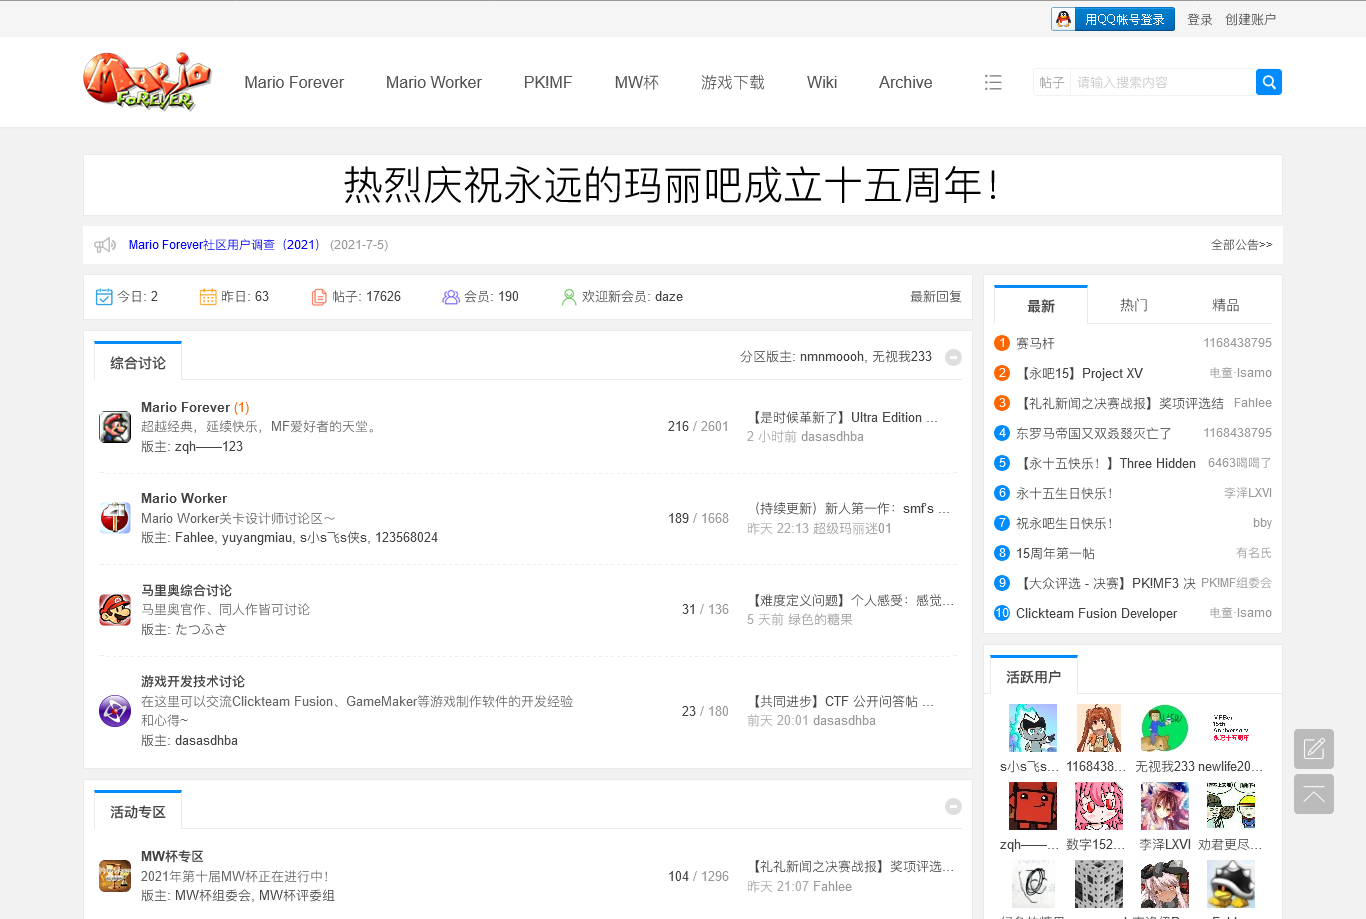Screen dimensions: 1366x919
Task: Open the 活动专区 section header
Action: click(138, 812)
